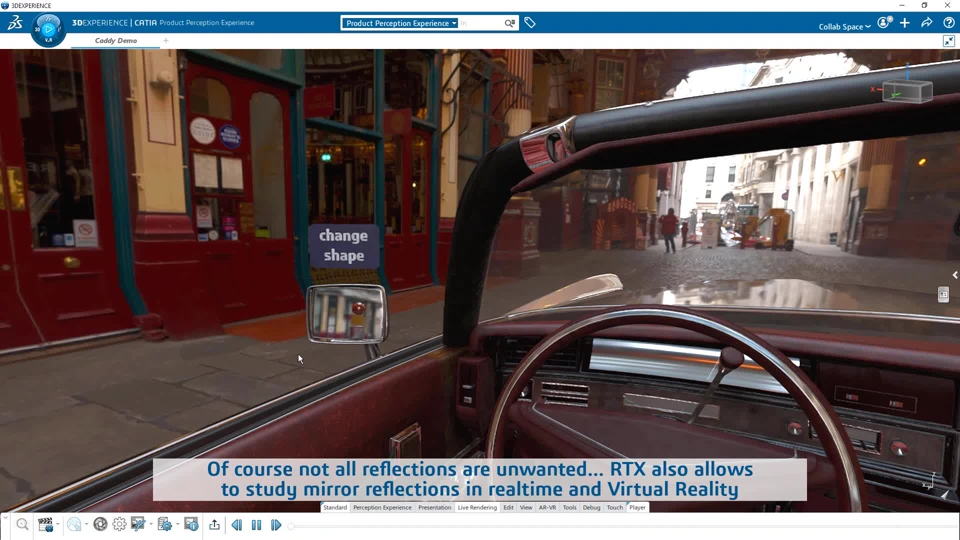Pause the experience playback
The width and height of the screenshot is (960, 540).
point(257,525)
